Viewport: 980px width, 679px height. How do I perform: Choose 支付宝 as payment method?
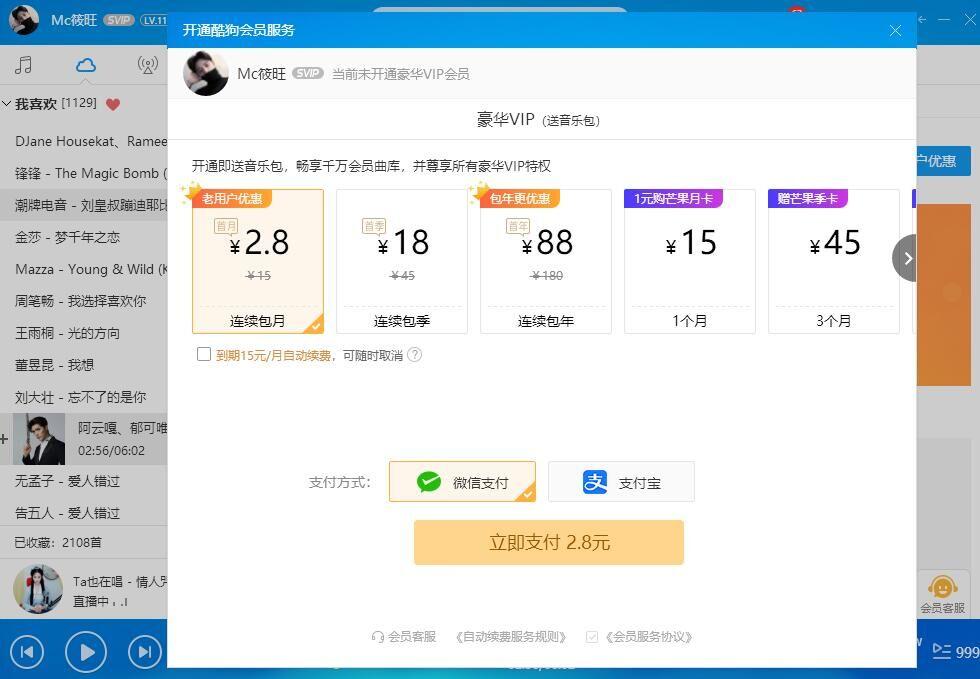point(621,482)
